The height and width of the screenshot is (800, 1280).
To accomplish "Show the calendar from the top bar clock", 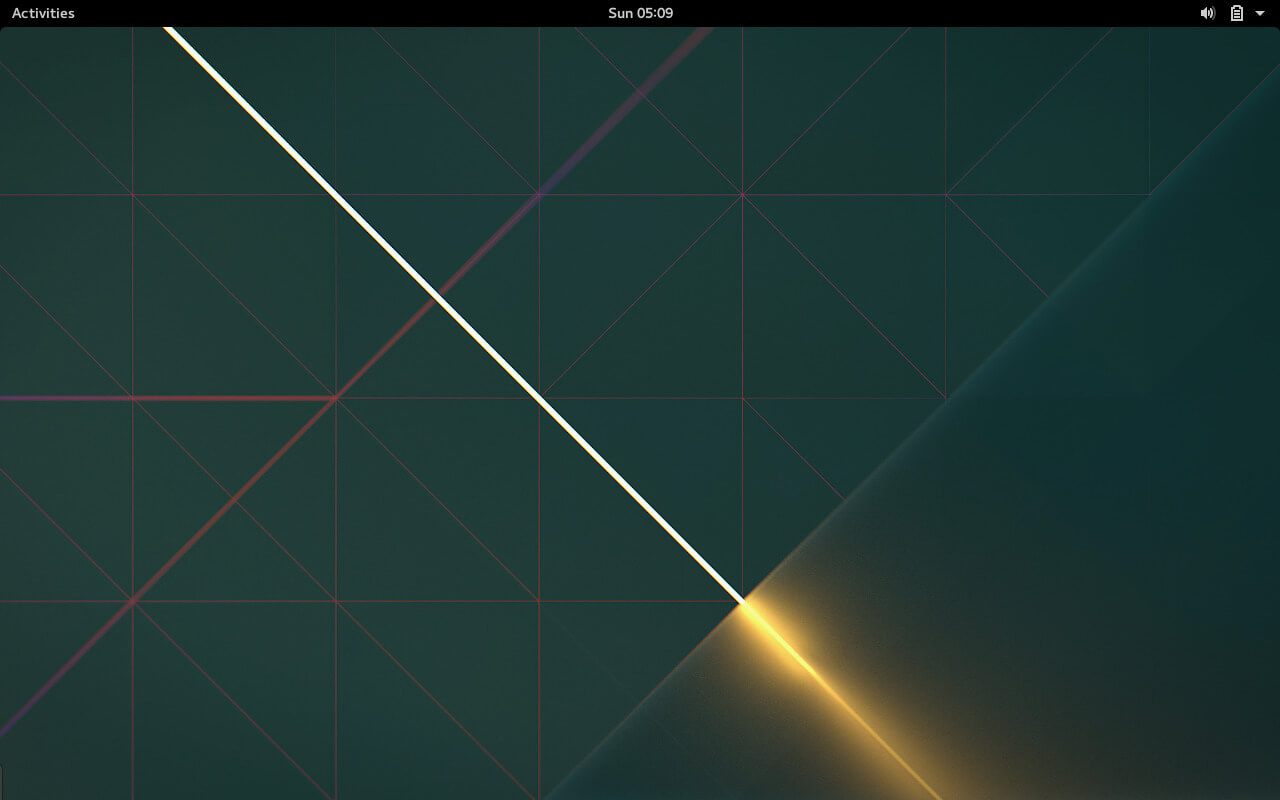I will click(640, 13).
